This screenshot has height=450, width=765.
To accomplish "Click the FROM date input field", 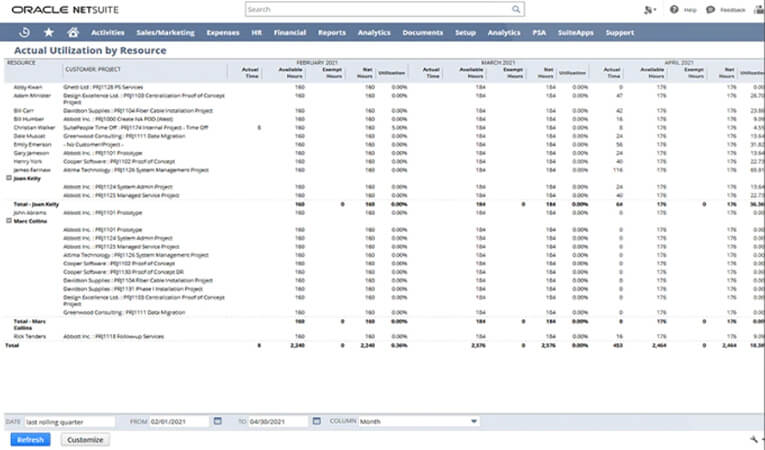I will 179,421.
